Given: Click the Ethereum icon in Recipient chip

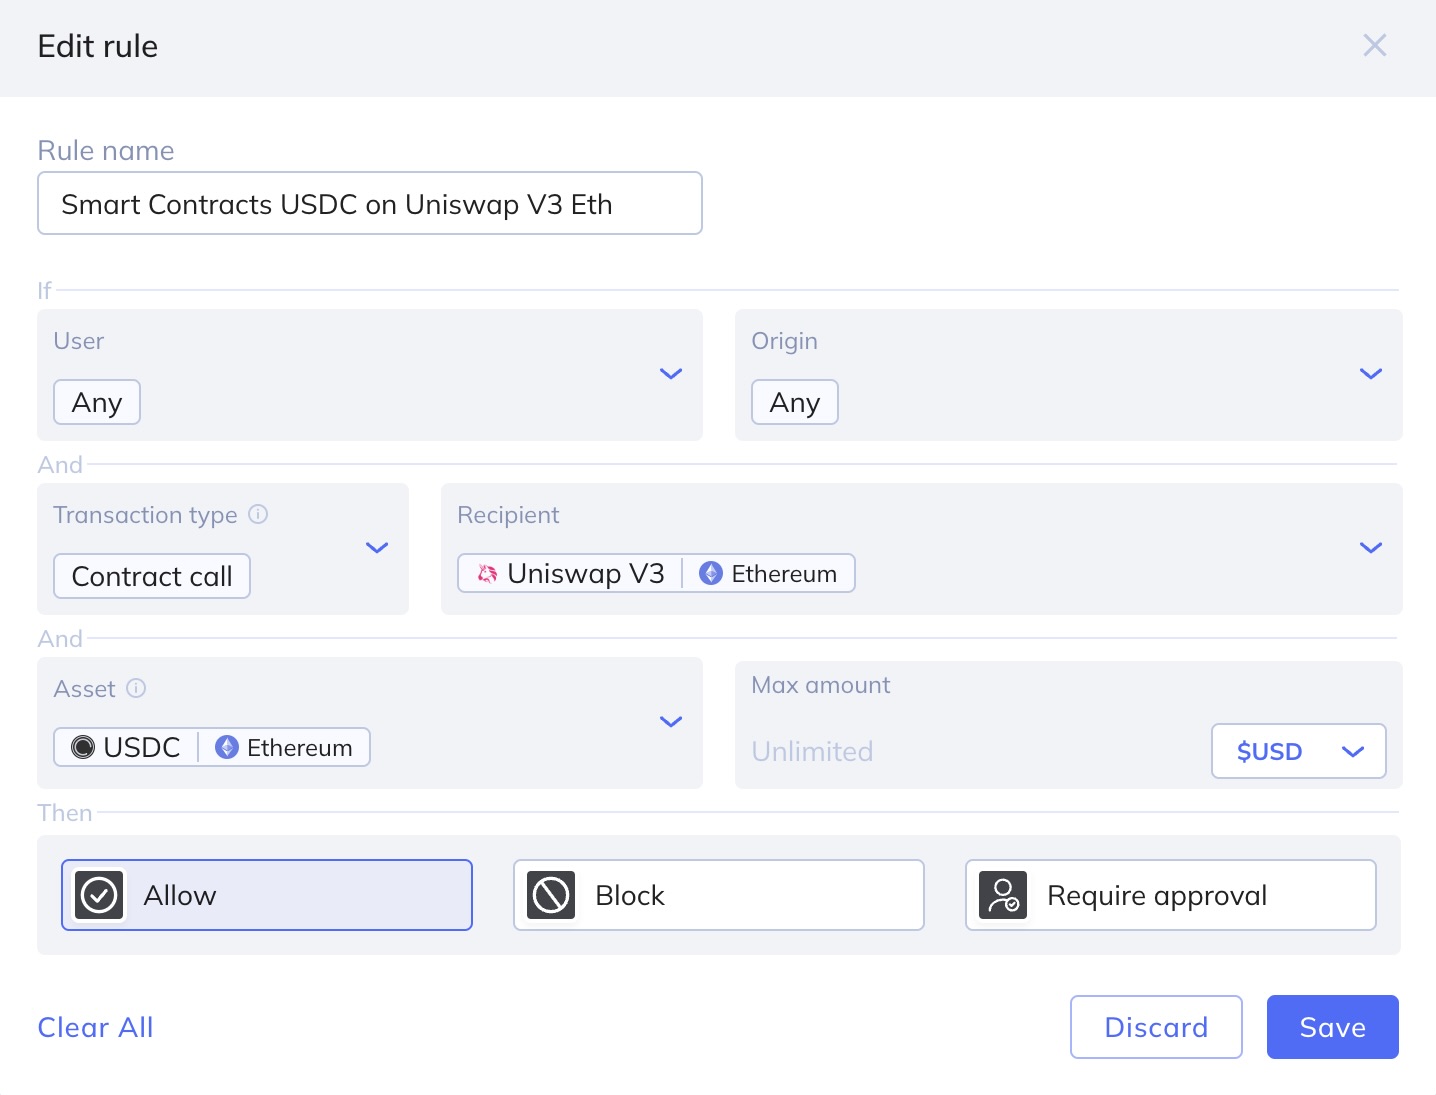Looking at the screenshot, I should click(711, 573).
